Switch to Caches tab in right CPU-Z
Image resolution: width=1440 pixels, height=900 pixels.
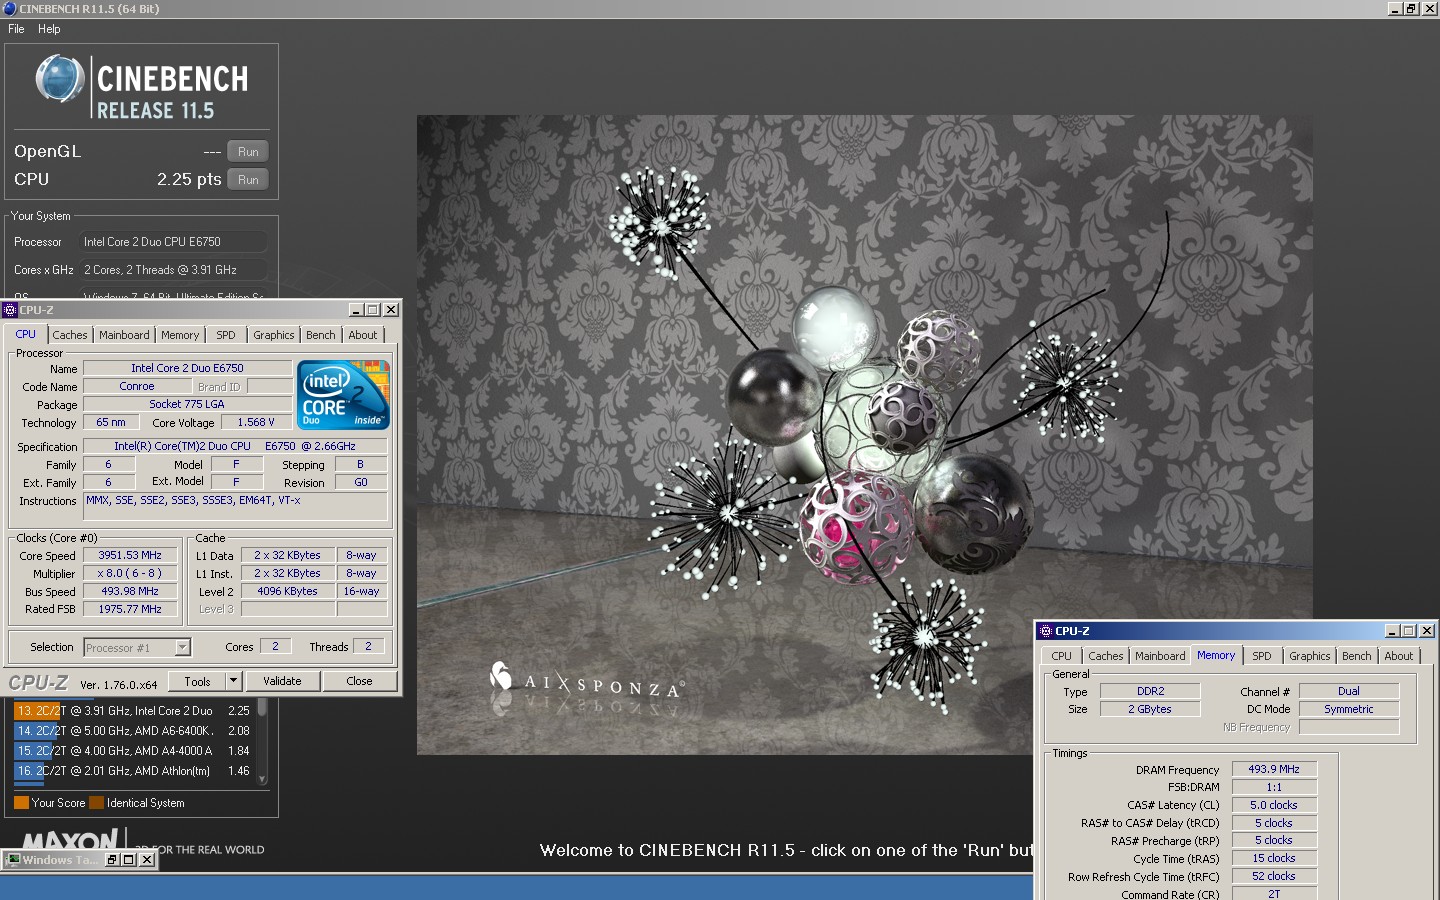coord(1106,656)
